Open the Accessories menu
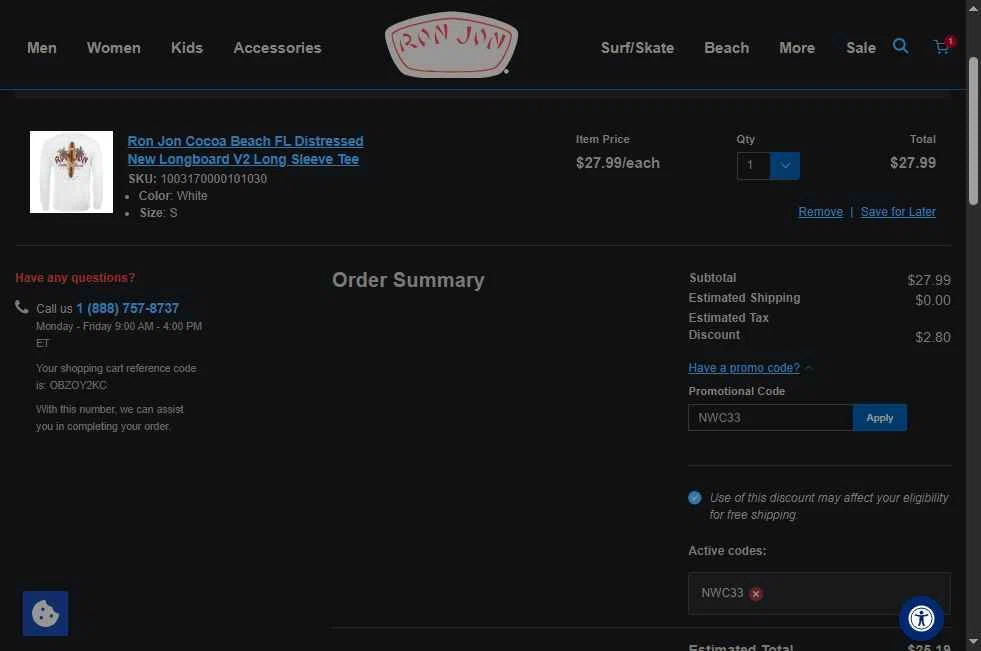The width and height of the screenshot is (981, 651). (277, 48)
